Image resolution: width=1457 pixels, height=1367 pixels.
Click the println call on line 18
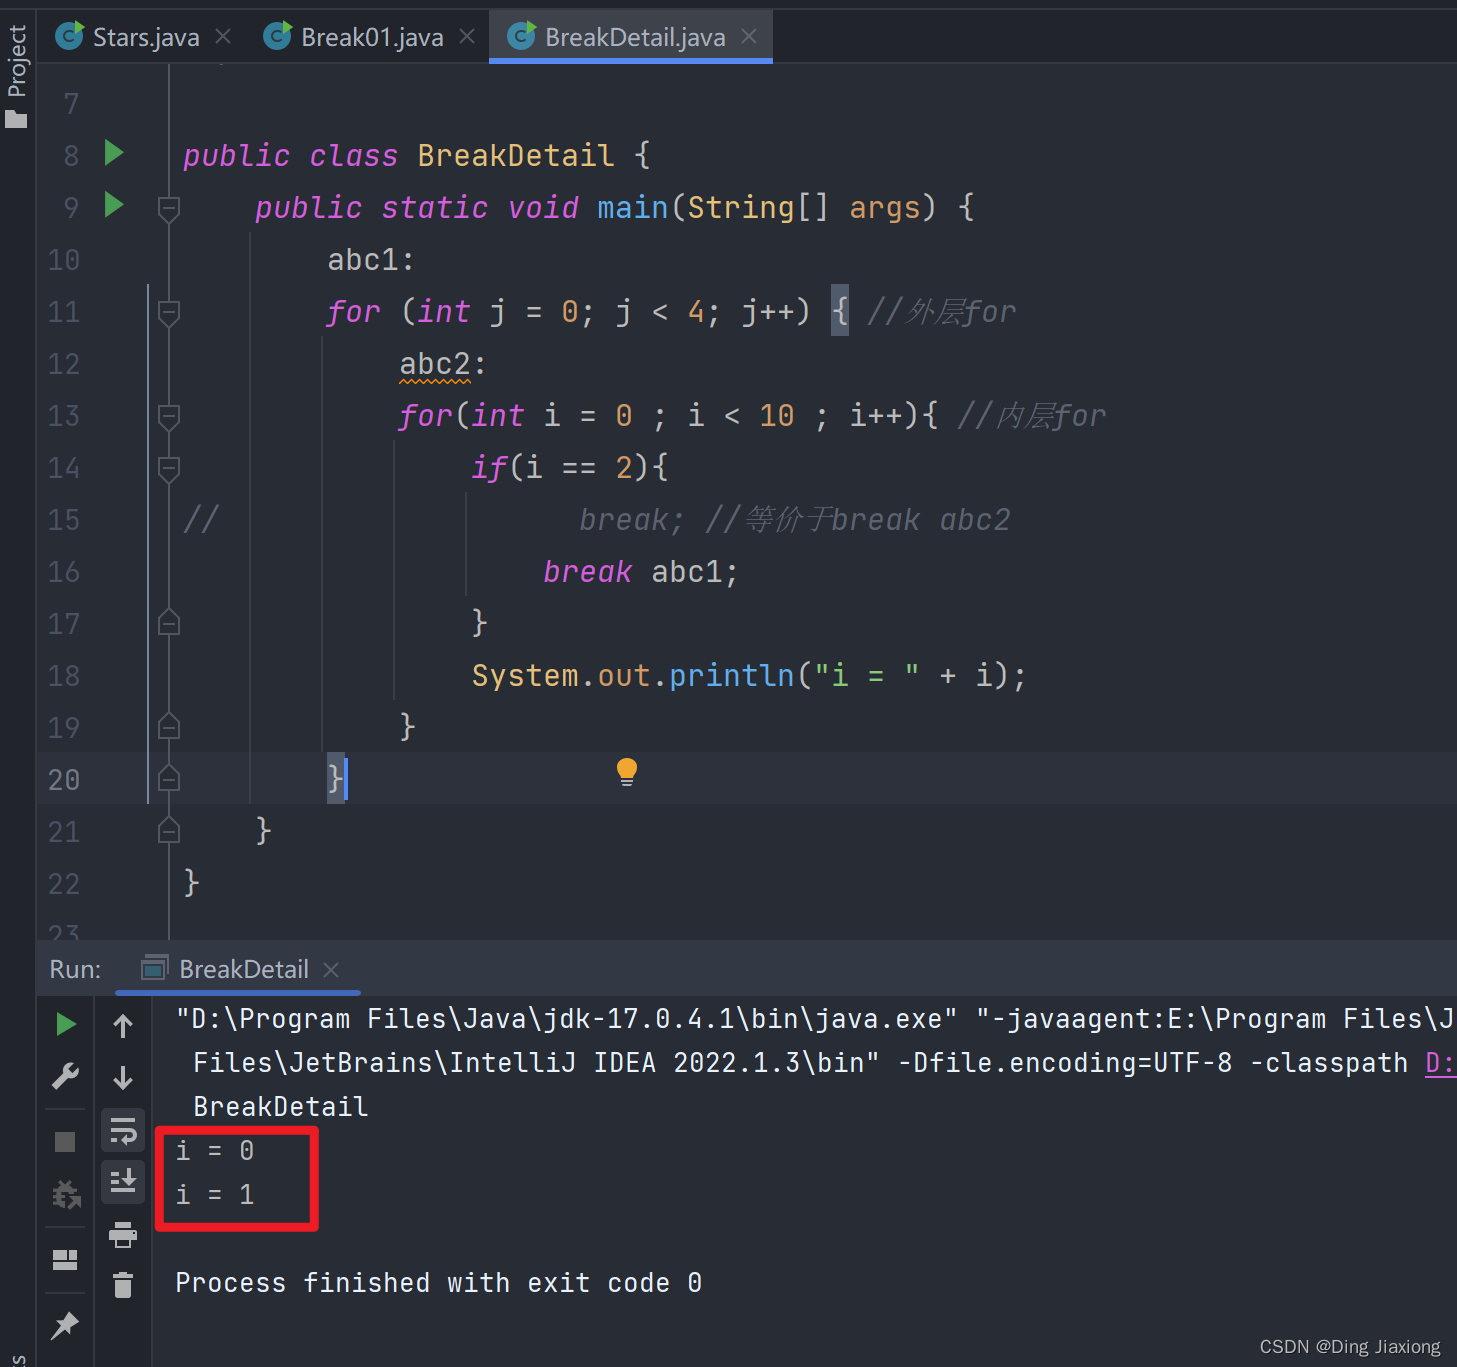(x=749, y=676)
